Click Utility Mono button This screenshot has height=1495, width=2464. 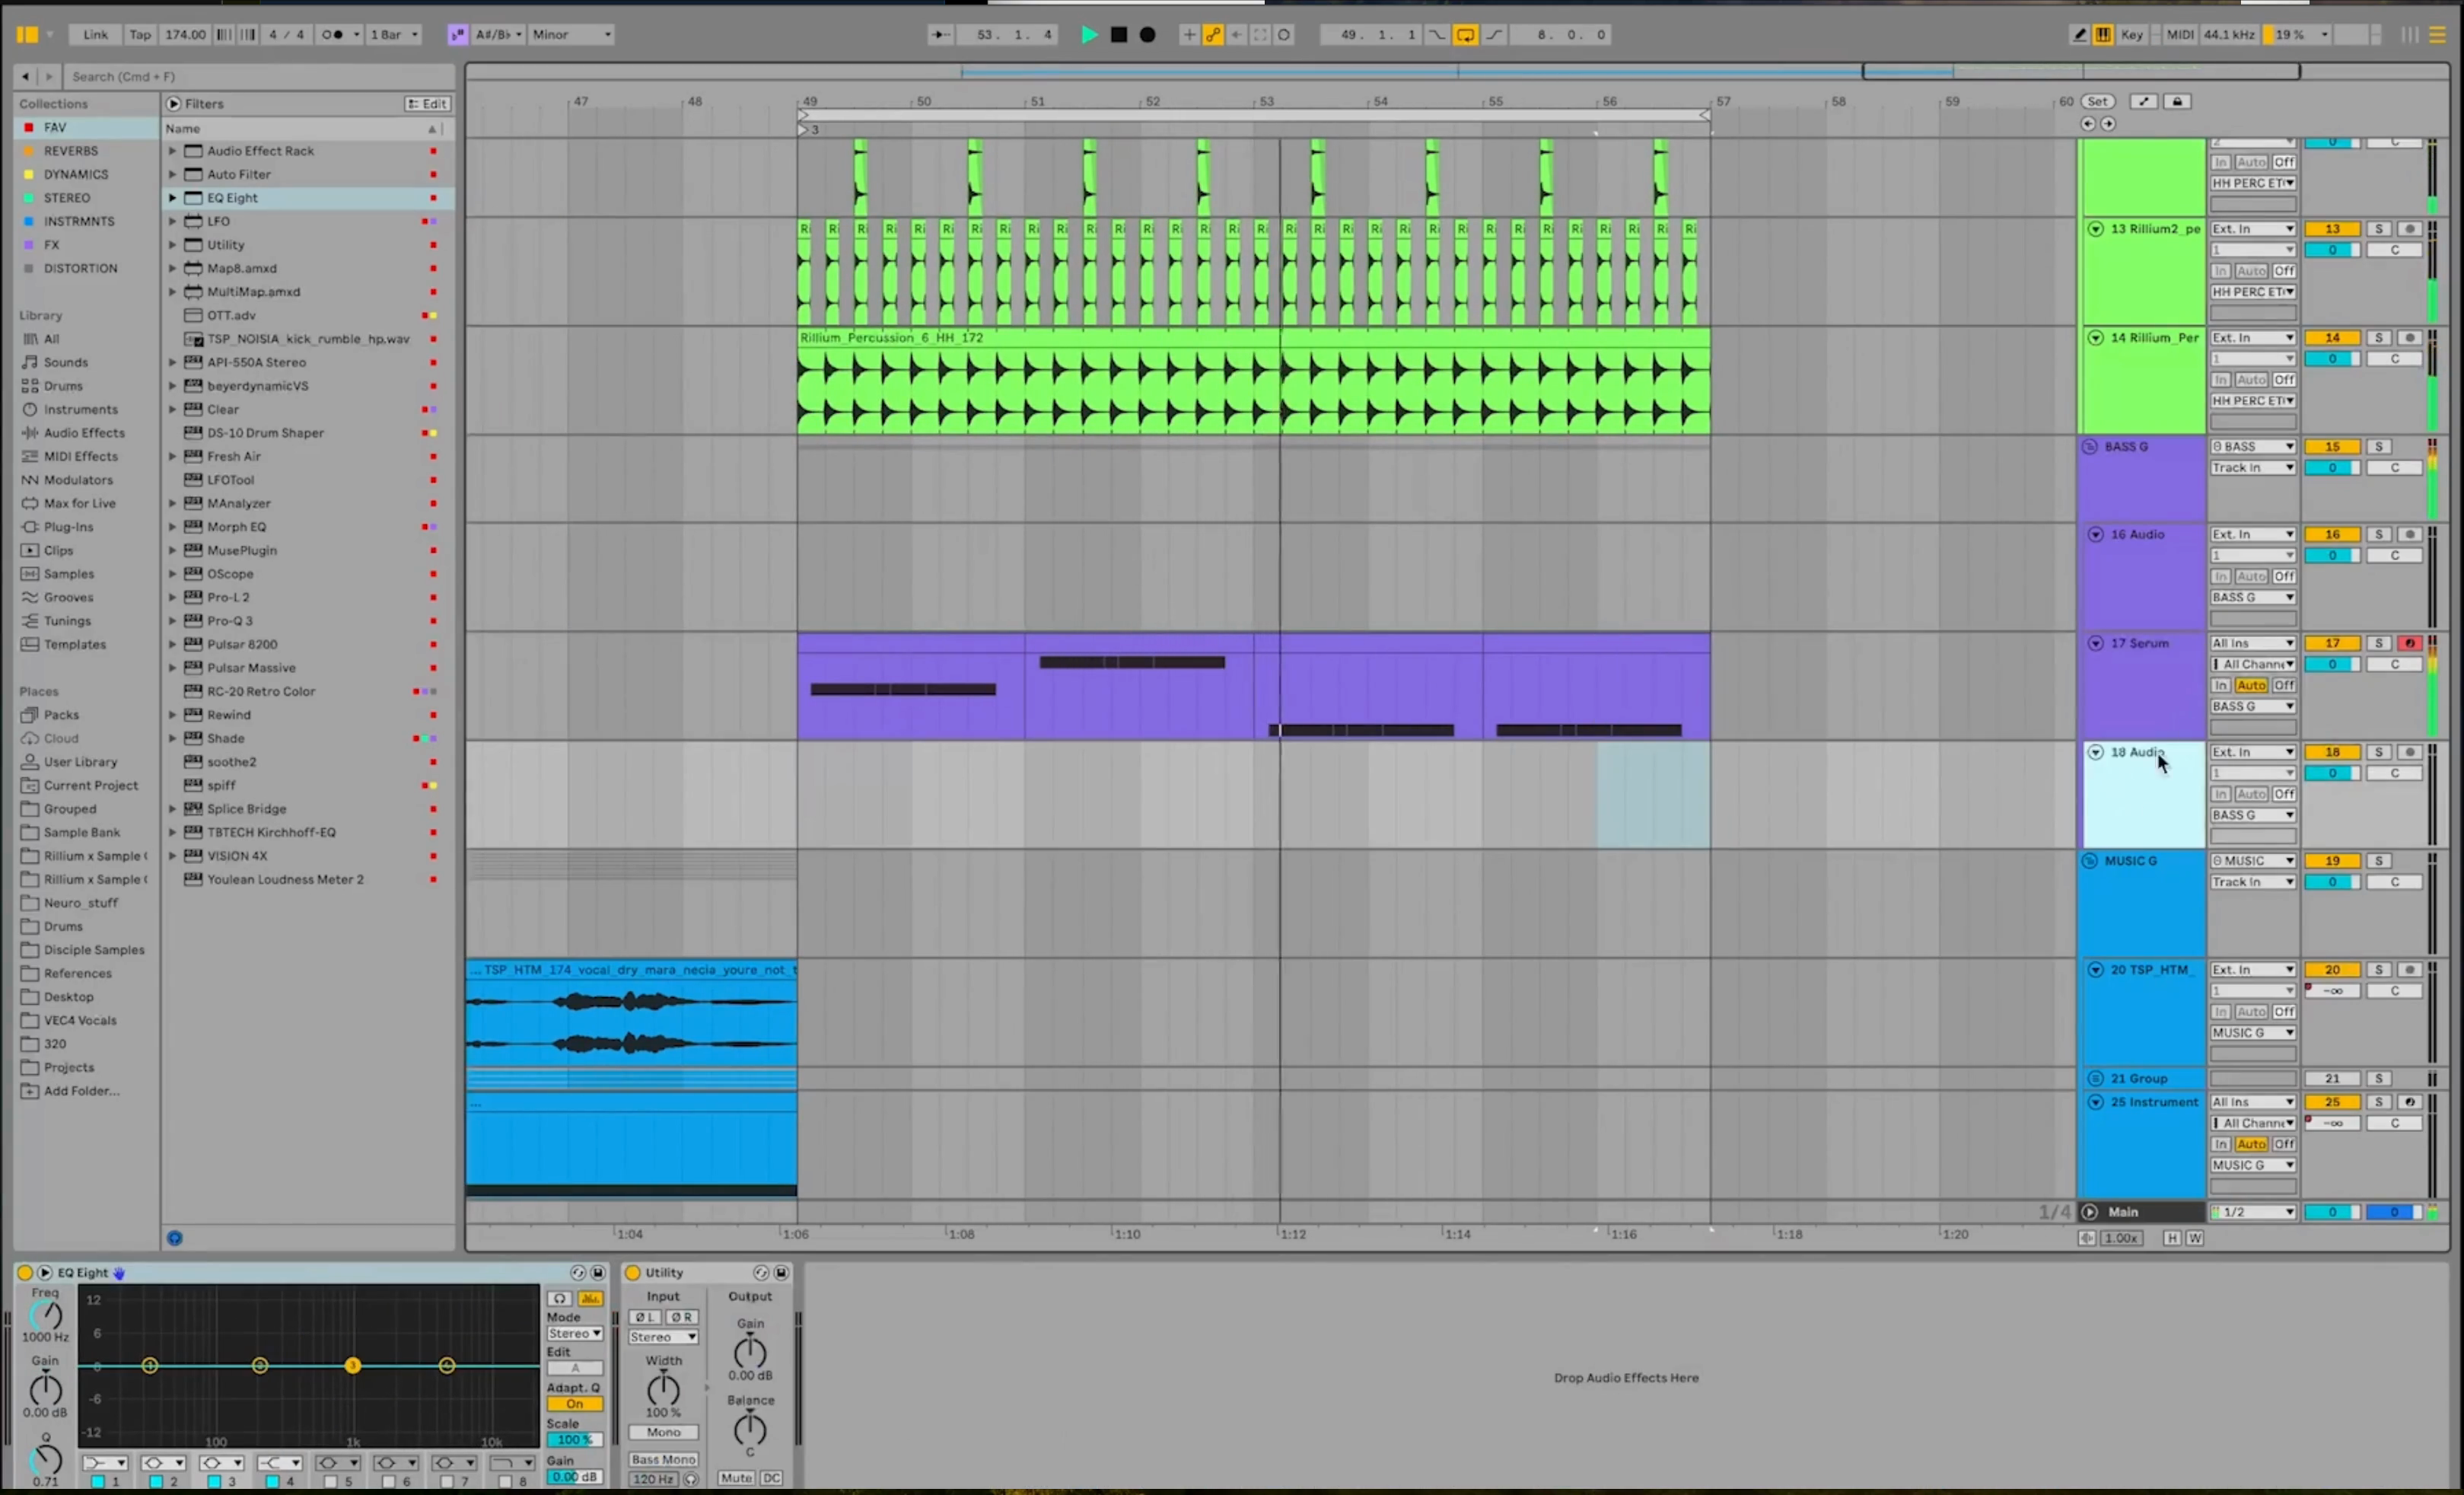(663, 1433)
